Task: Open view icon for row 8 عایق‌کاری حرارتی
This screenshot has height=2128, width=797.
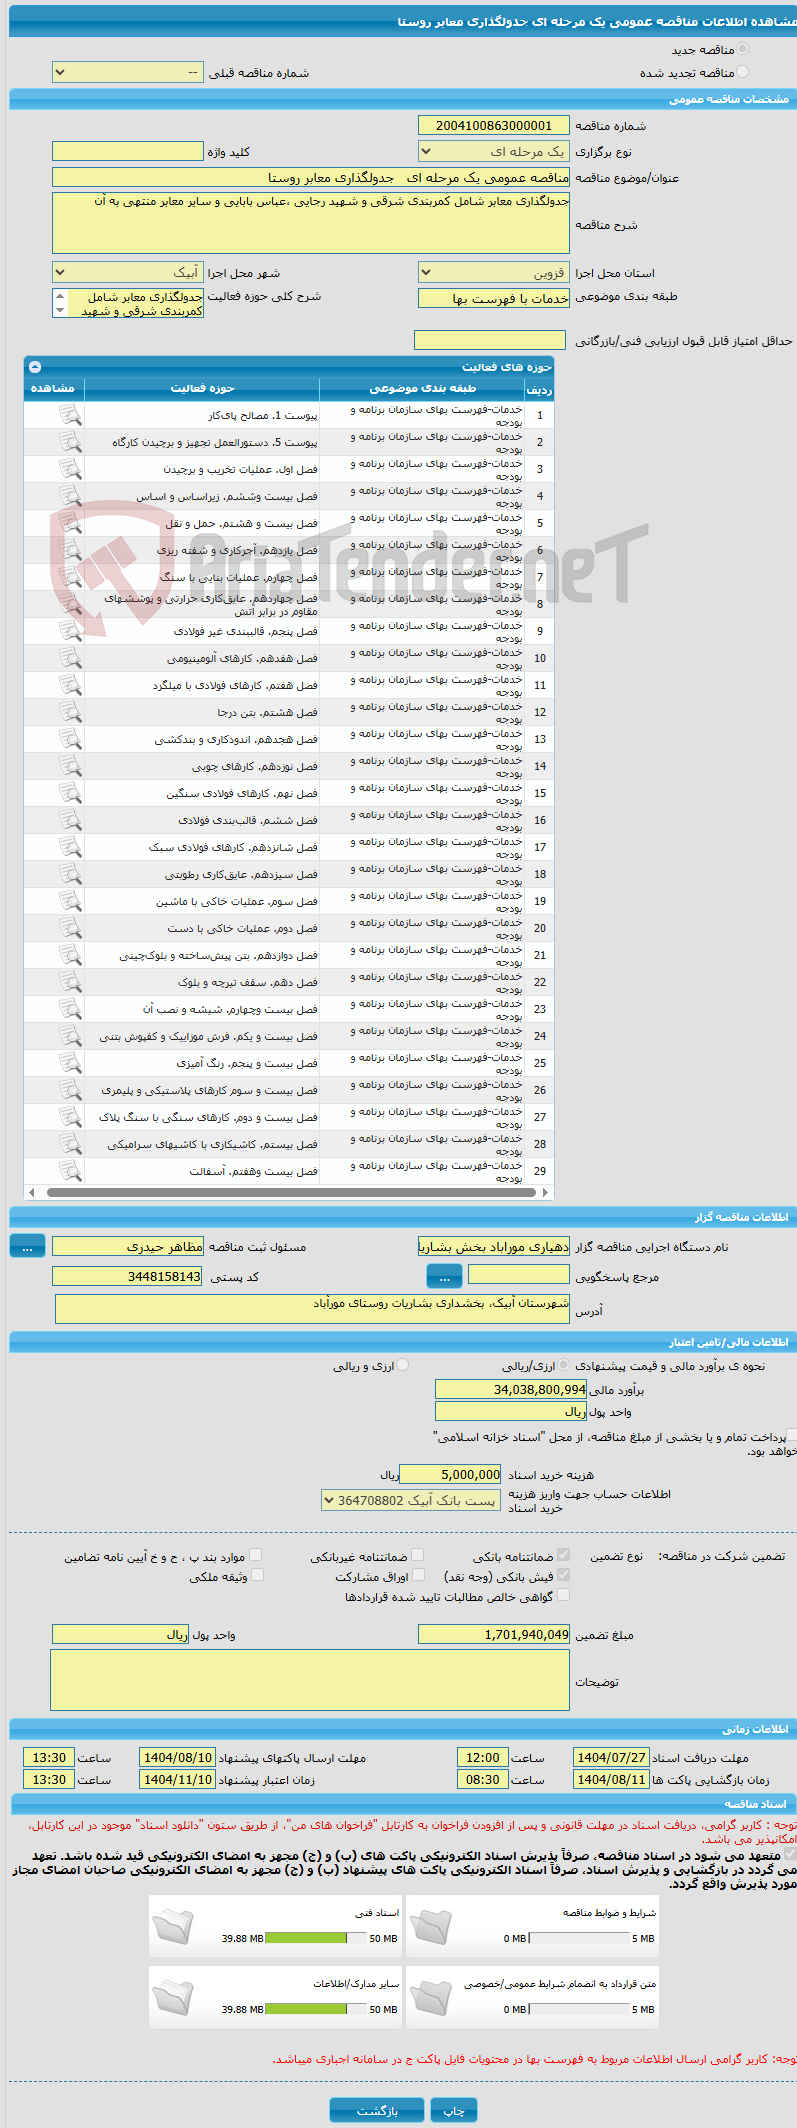Action: coord(70,604)
